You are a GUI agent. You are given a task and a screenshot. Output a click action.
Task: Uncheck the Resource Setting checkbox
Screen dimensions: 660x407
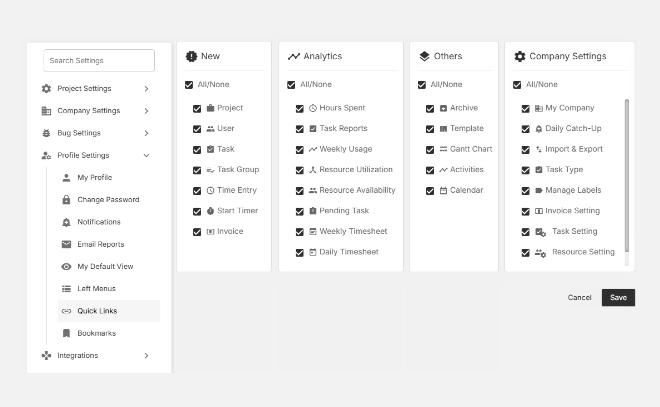click(525, 253)
